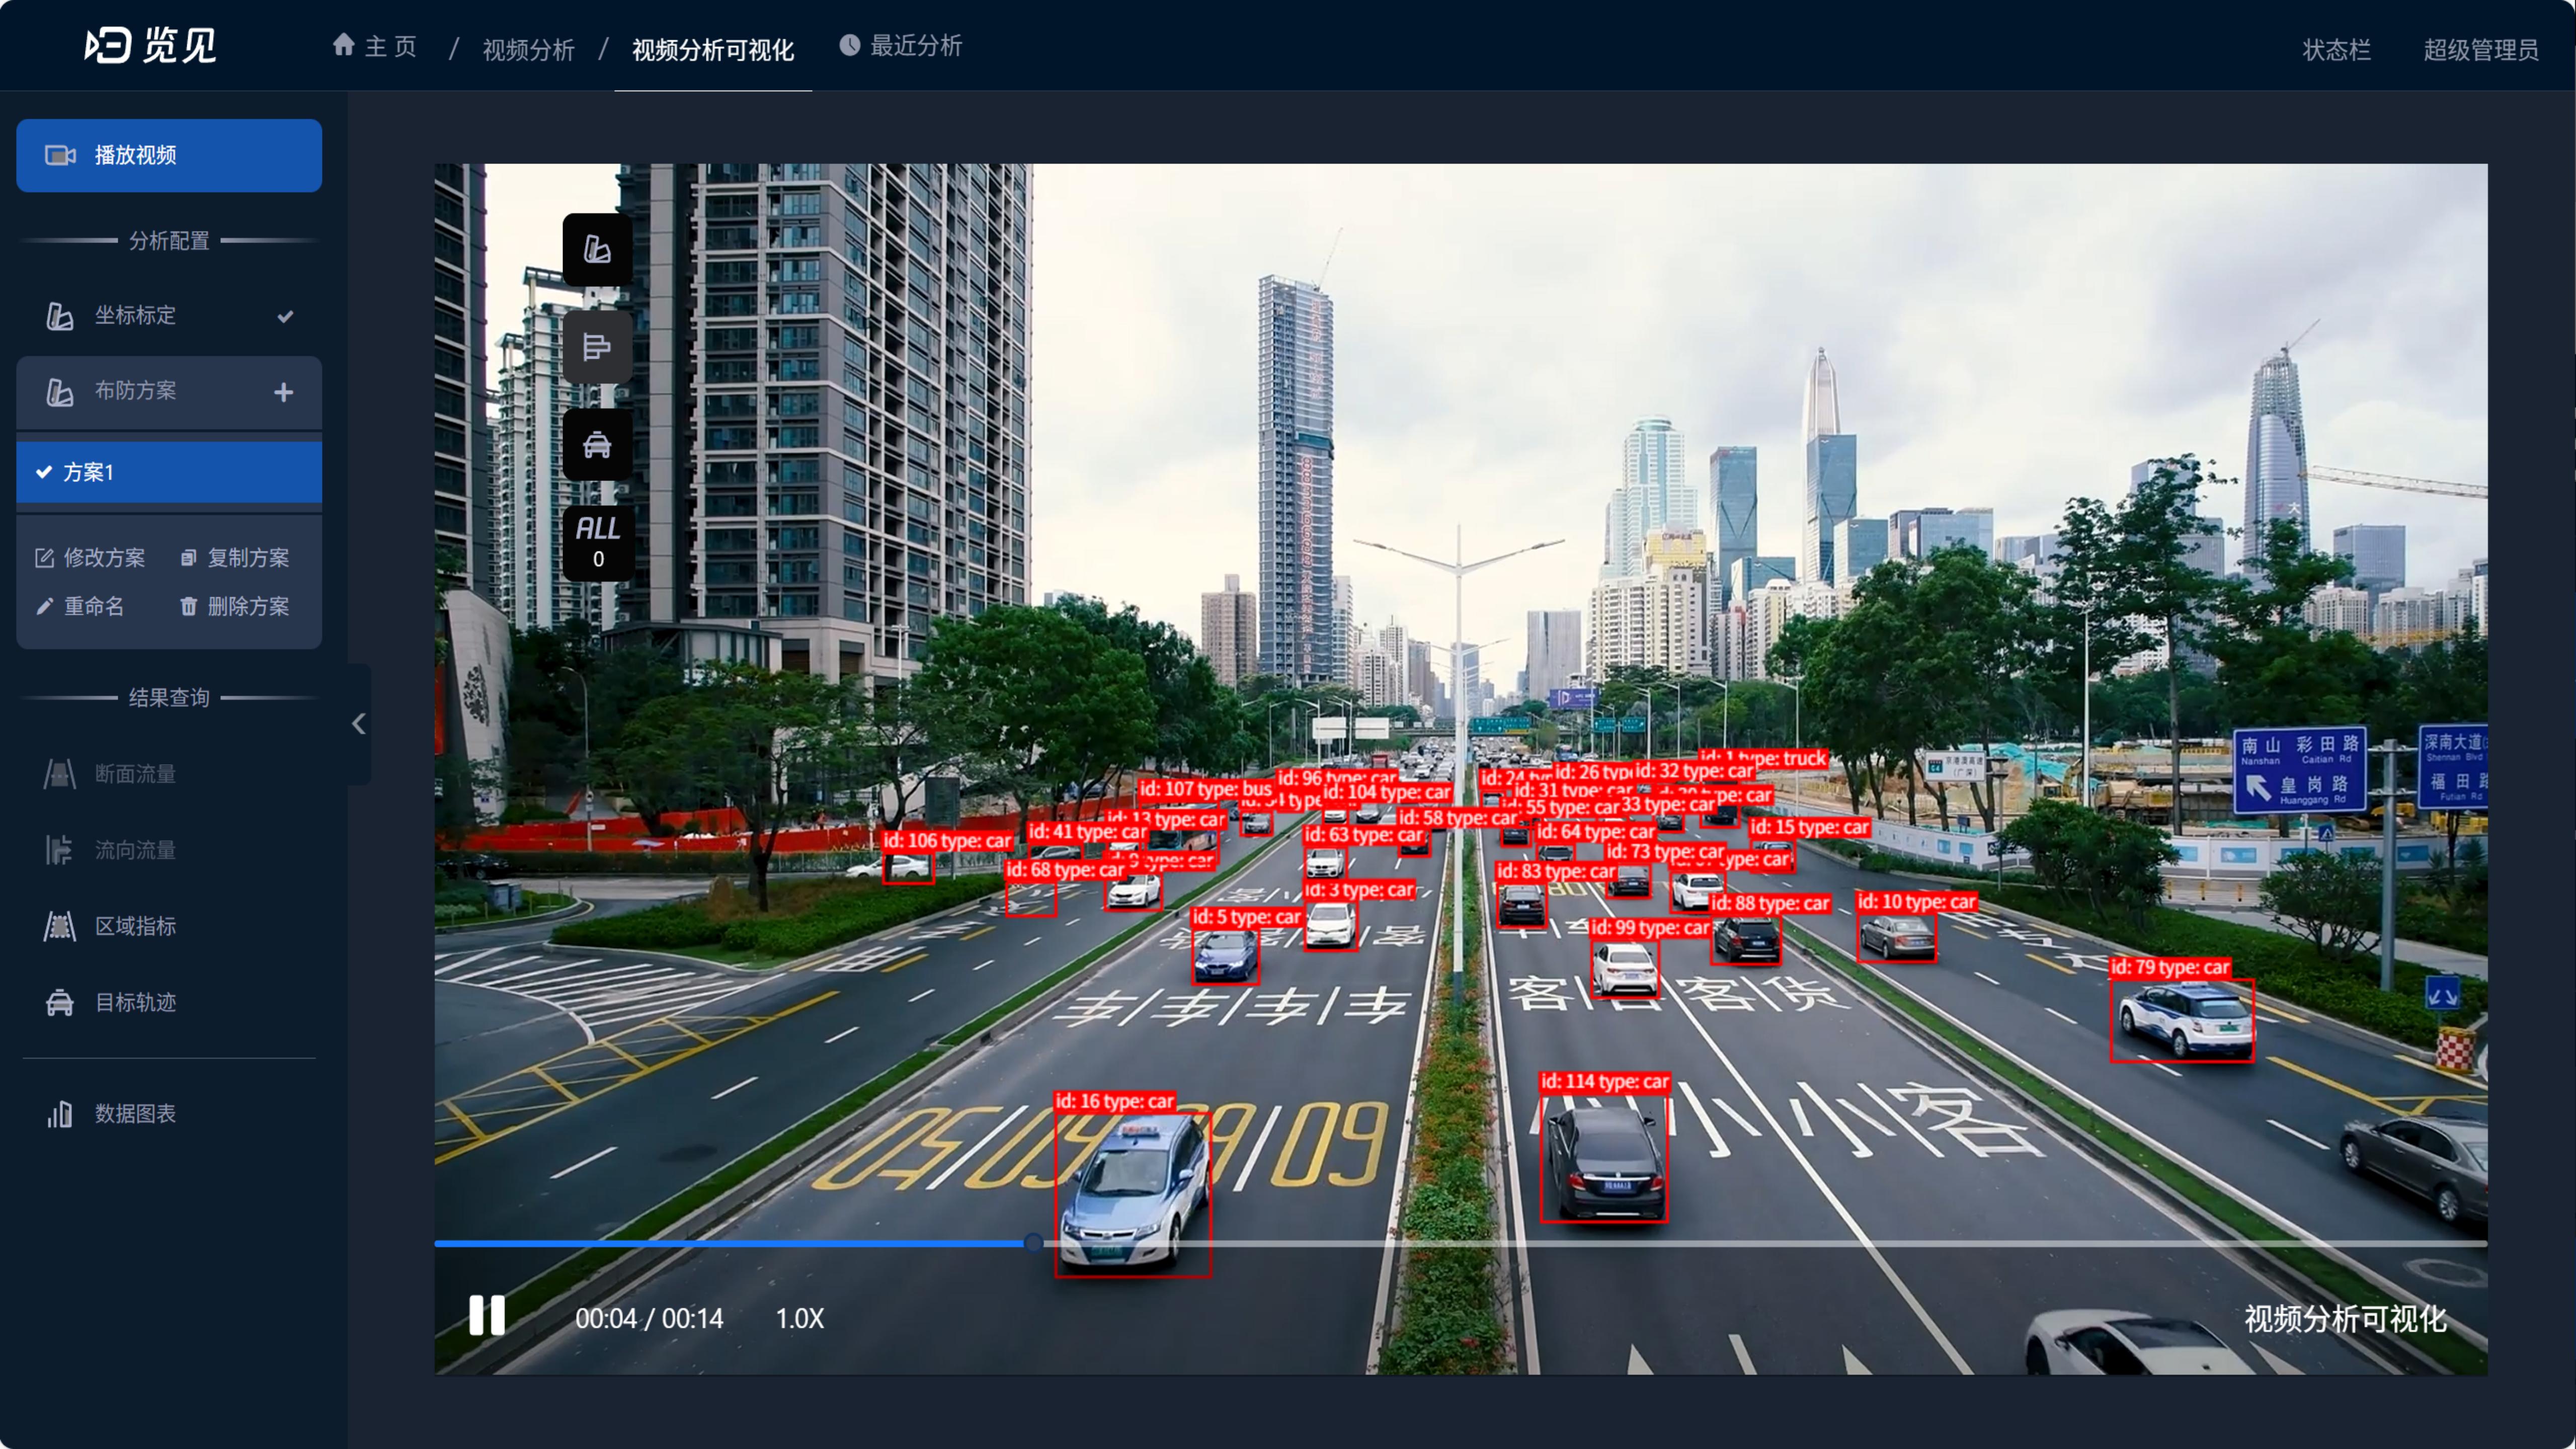Screen dimensions: 2576x1449
Task: Click the 播放视频 button
Action: tap(169, 155)
